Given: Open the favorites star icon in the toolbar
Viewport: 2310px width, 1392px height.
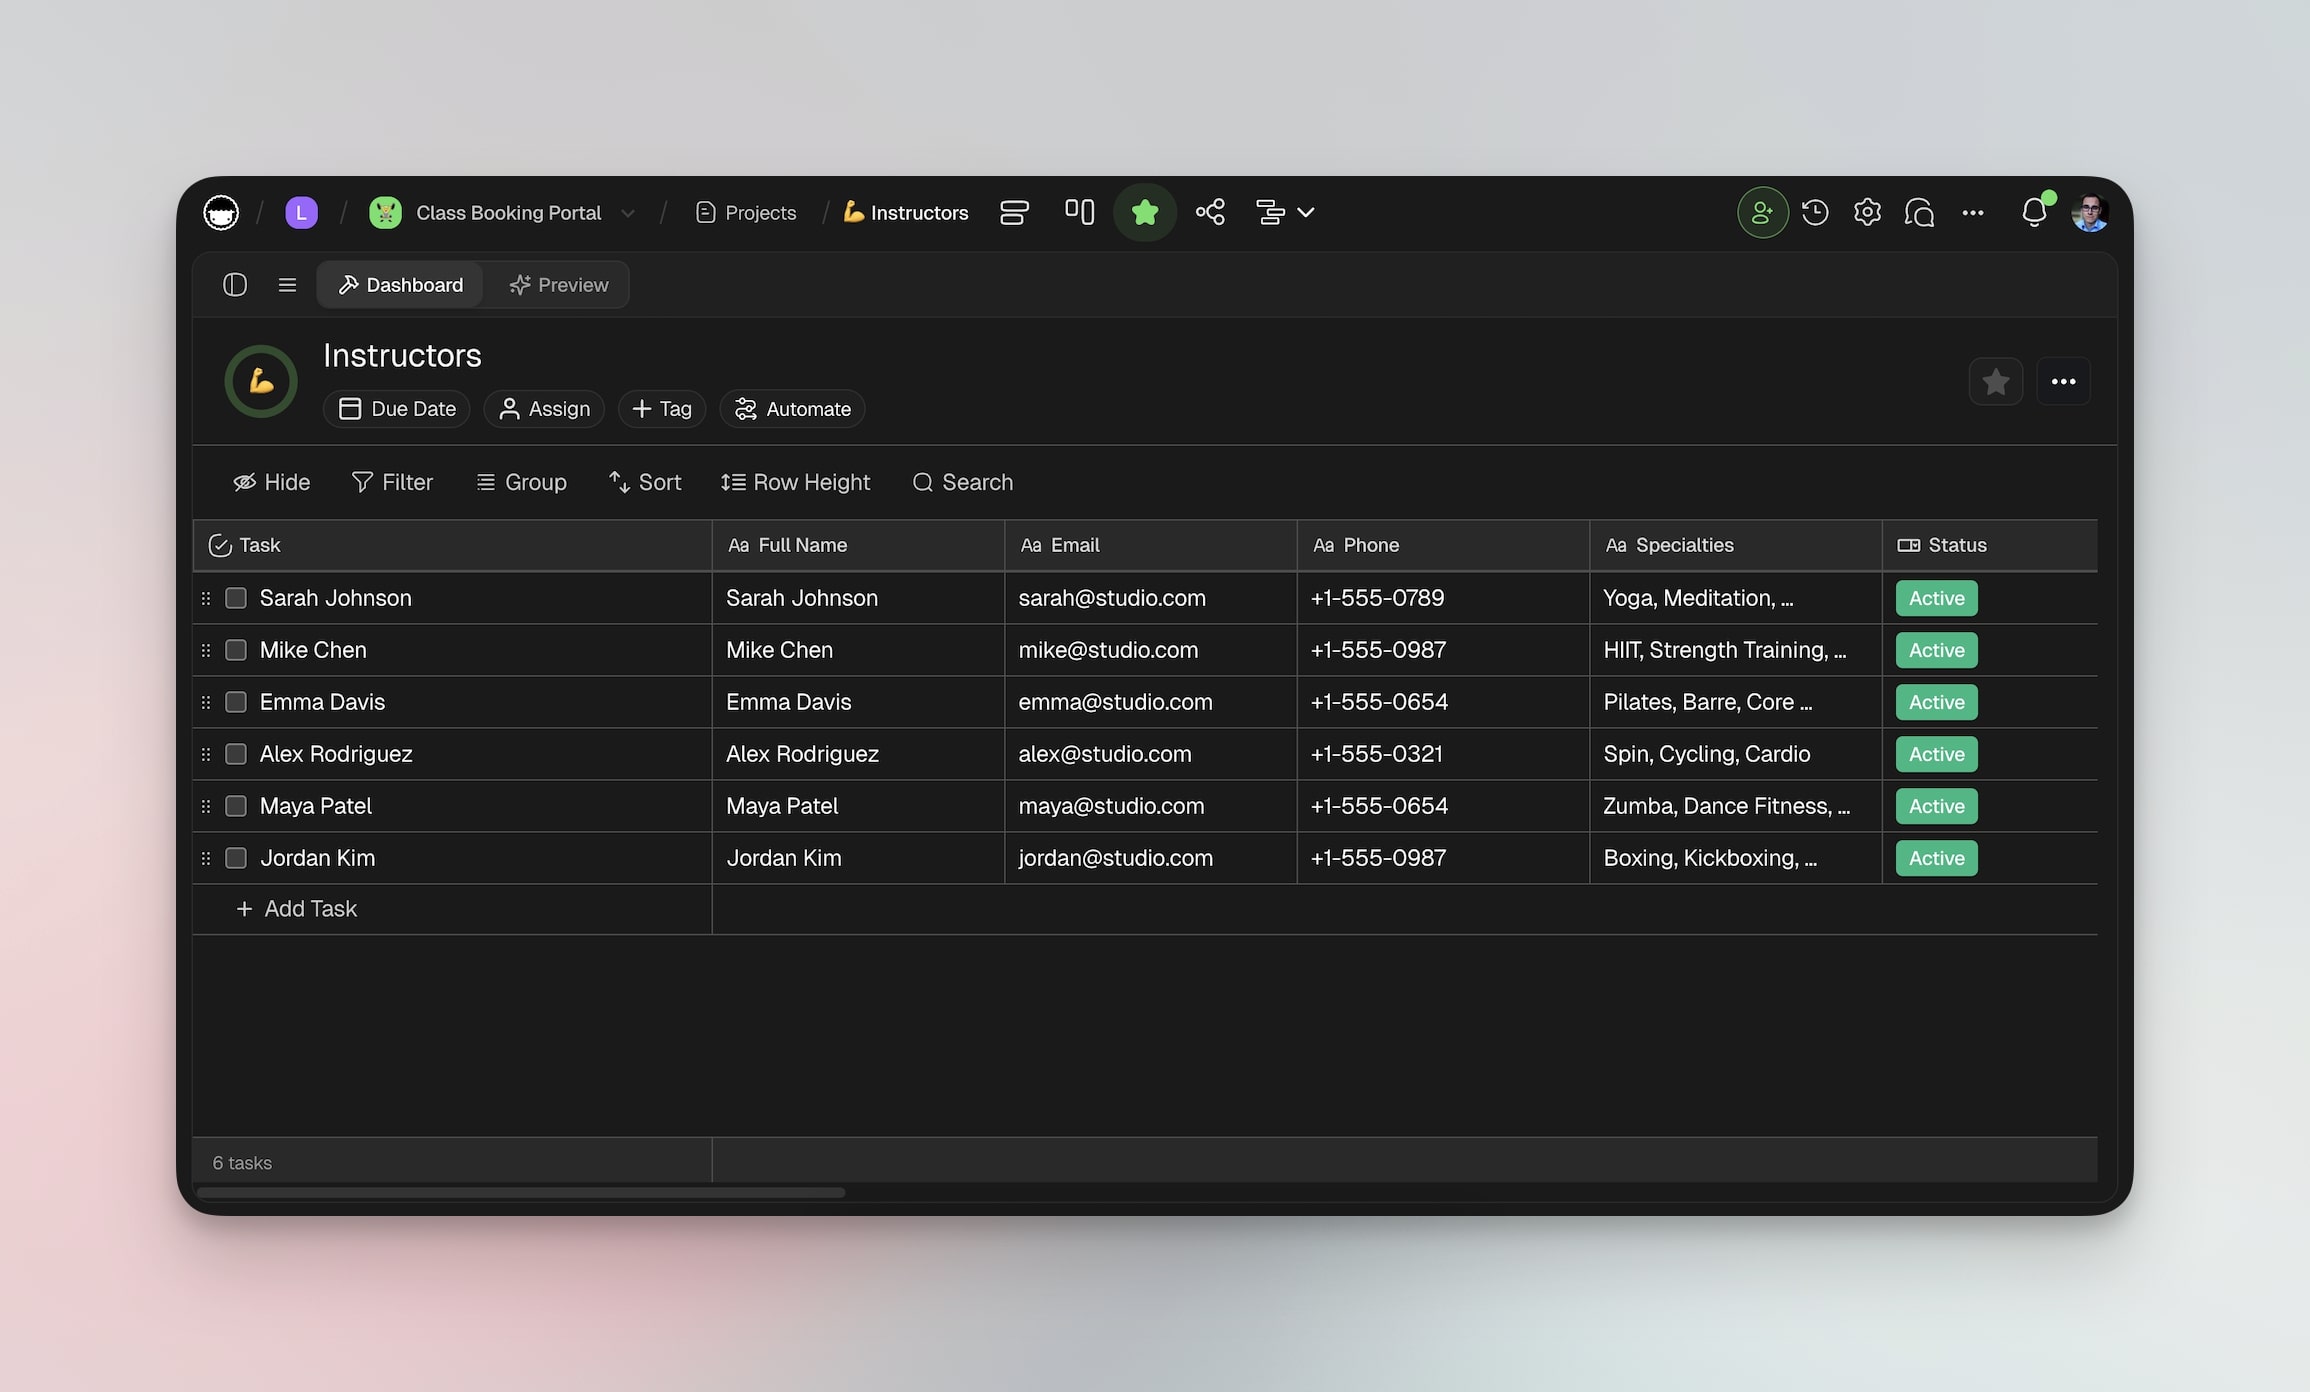Looking at the screenshot, I should (x=1144, y=212).
